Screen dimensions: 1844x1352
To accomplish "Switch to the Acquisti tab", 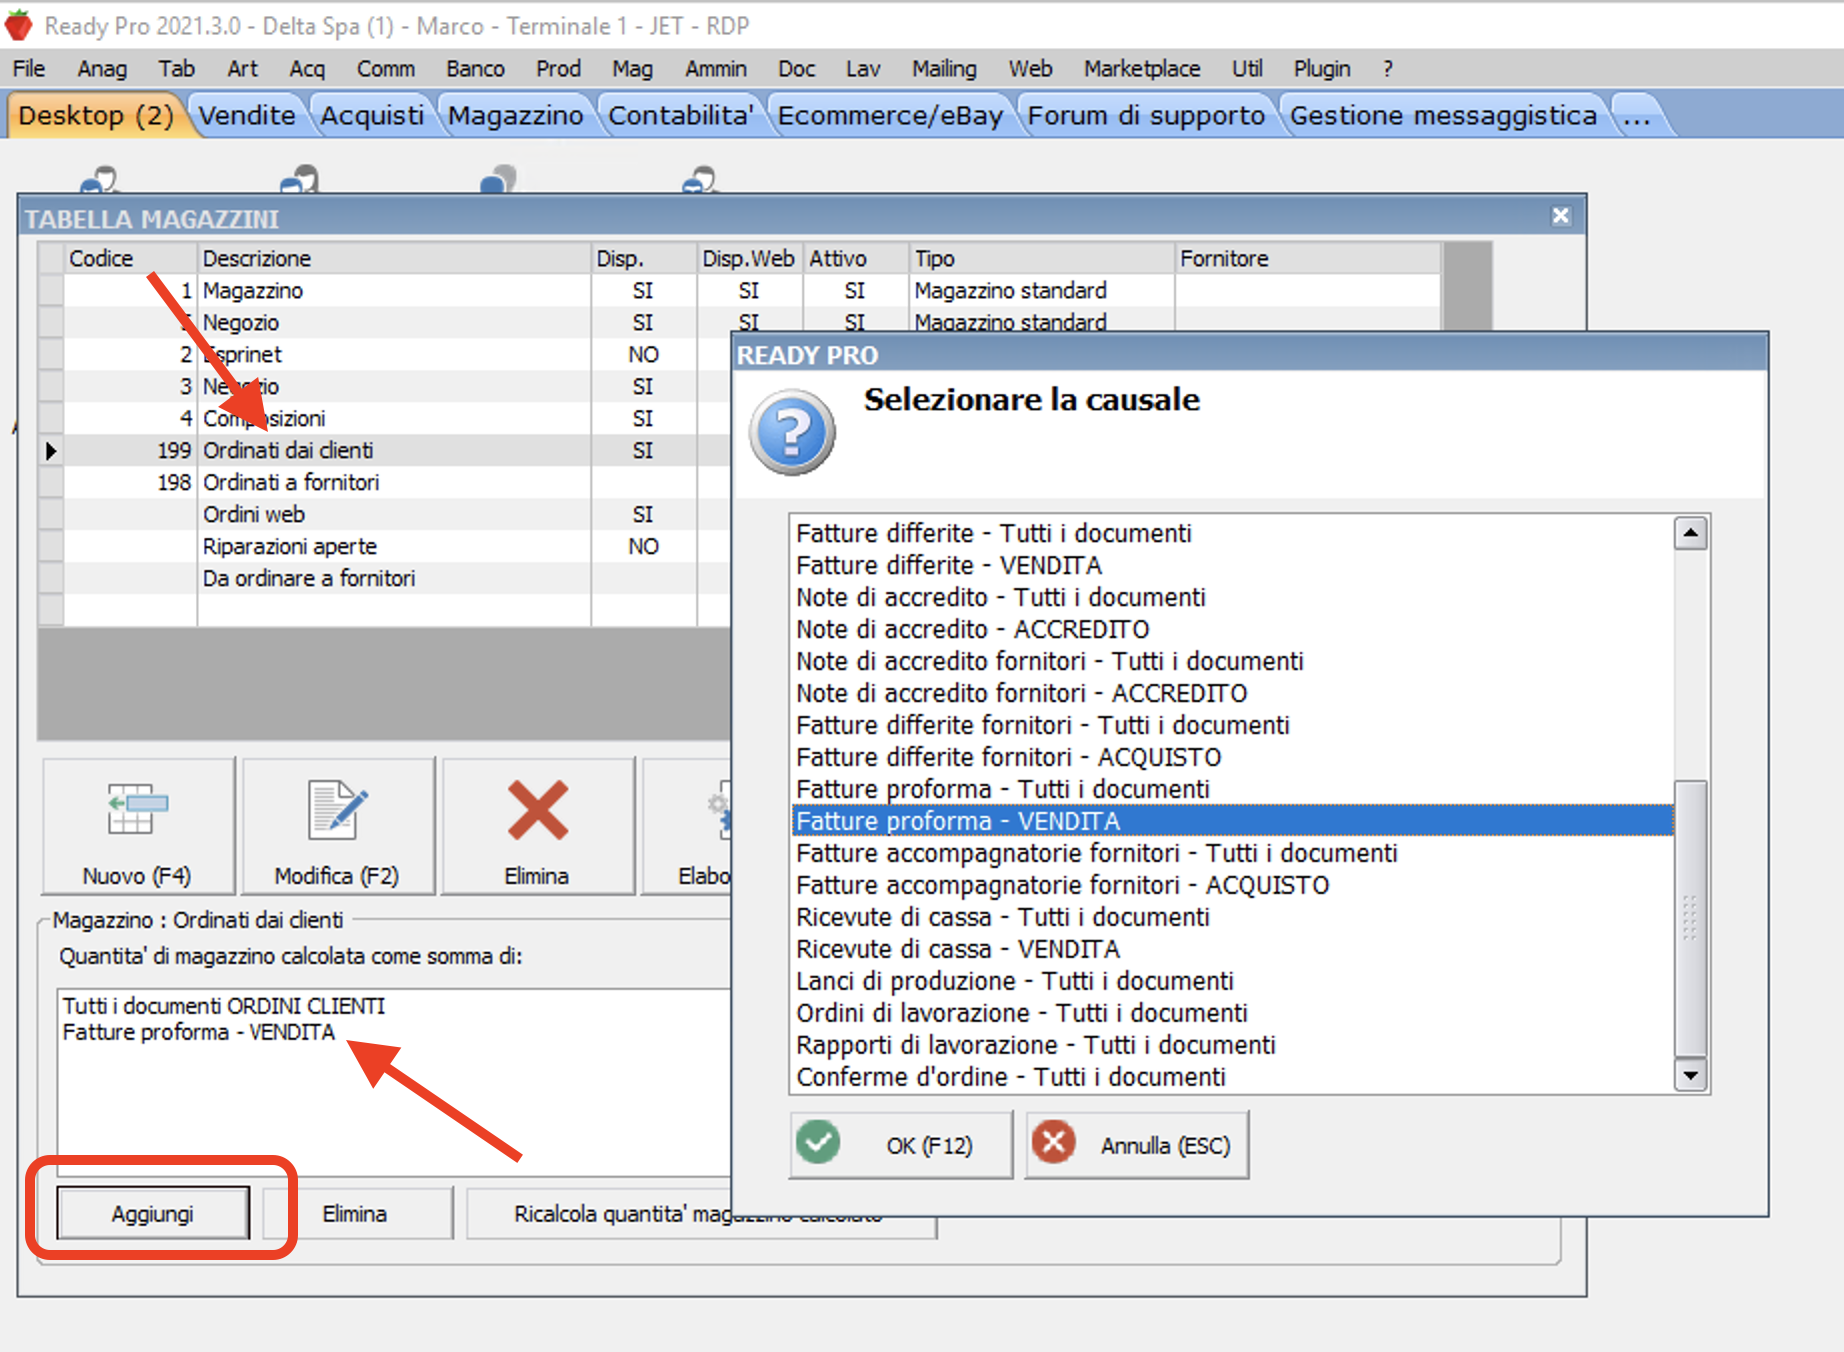I will (x=372, y=115).
